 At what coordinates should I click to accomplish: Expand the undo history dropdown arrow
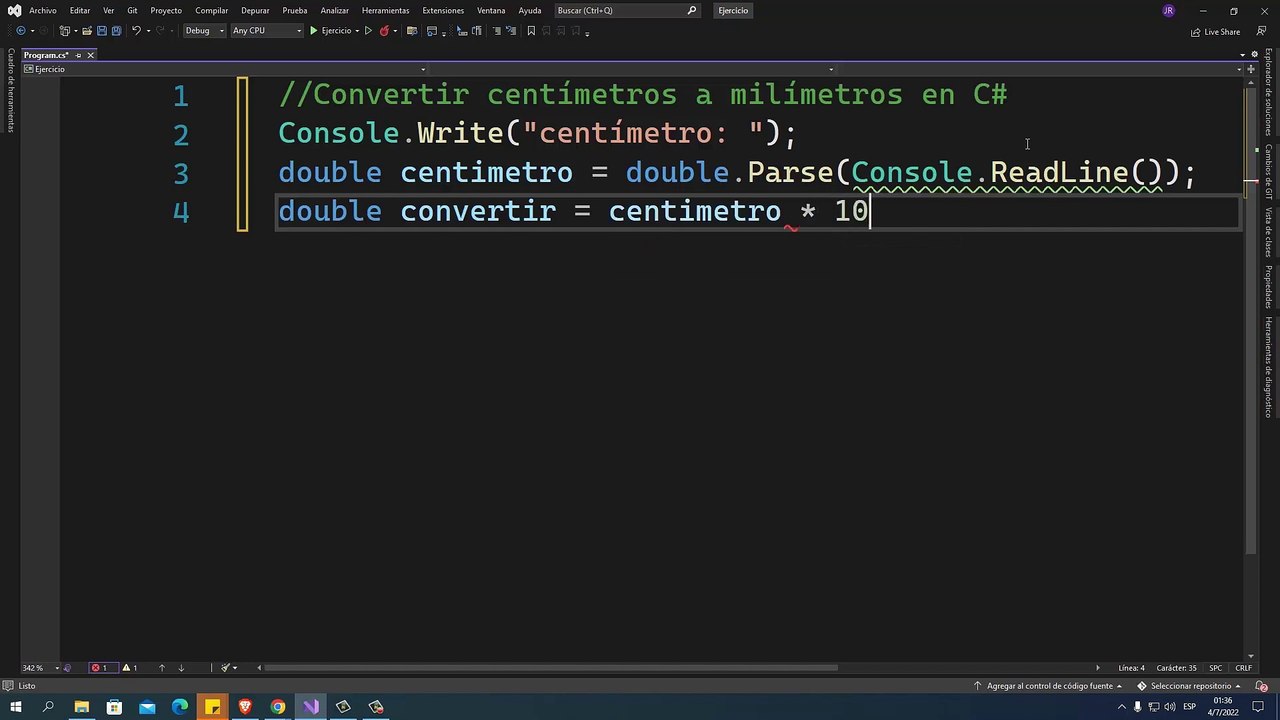(148, 31)
